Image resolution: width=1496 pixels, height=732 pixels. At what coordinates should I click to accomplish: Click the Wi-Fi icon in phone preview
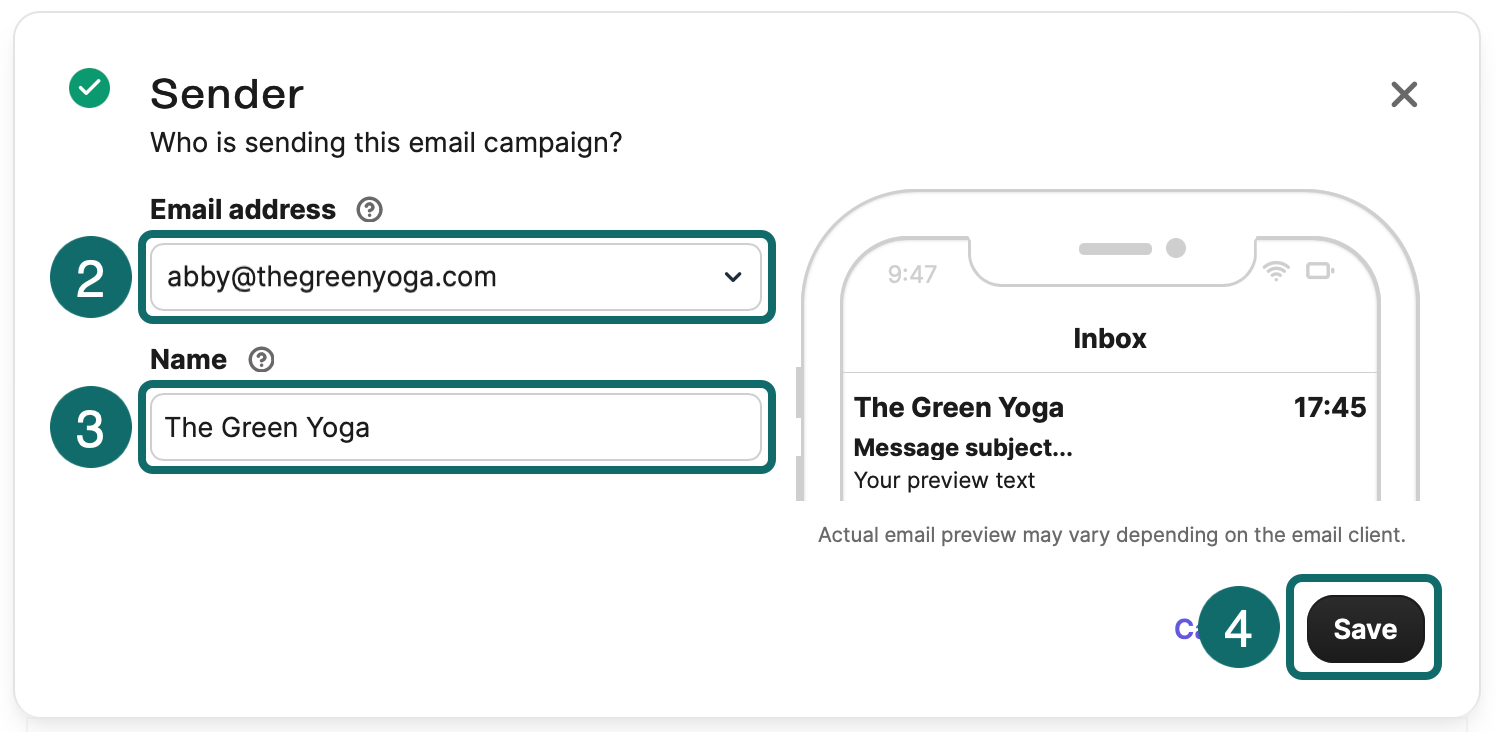click(1276, 271)
